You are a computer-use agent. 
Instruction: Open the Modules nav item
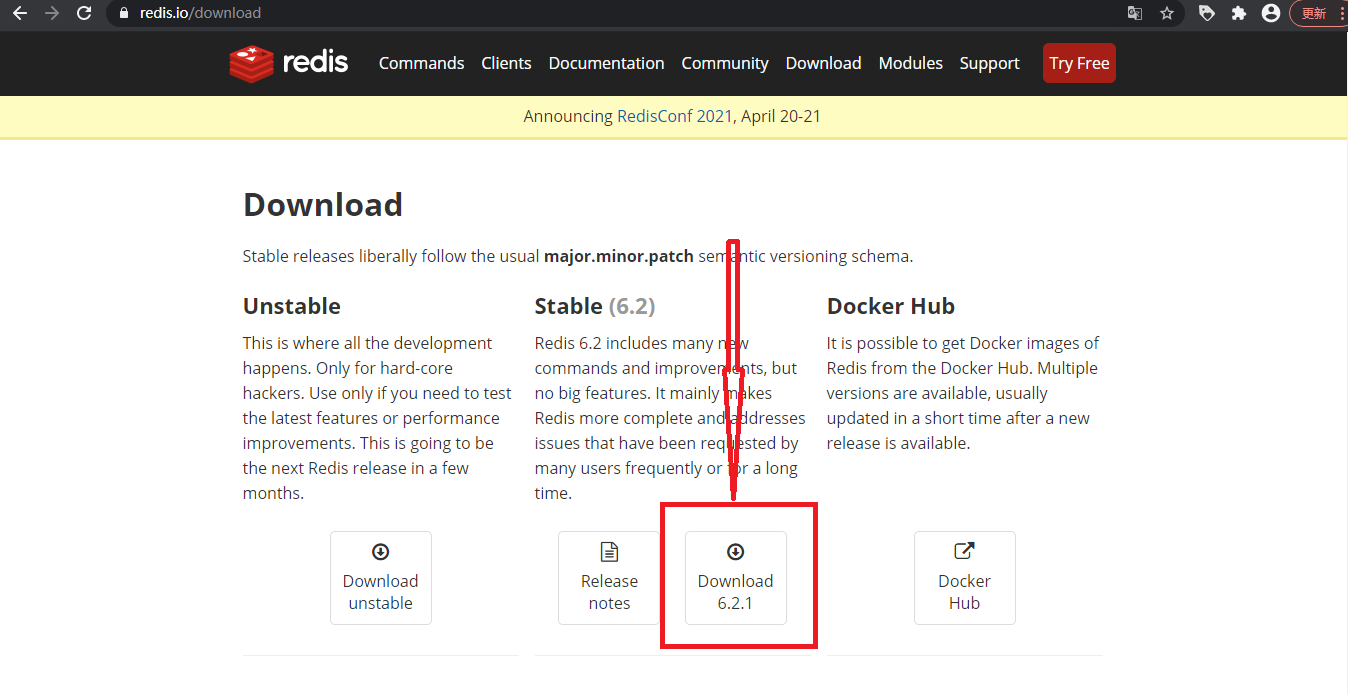click(x=910, y=63)
